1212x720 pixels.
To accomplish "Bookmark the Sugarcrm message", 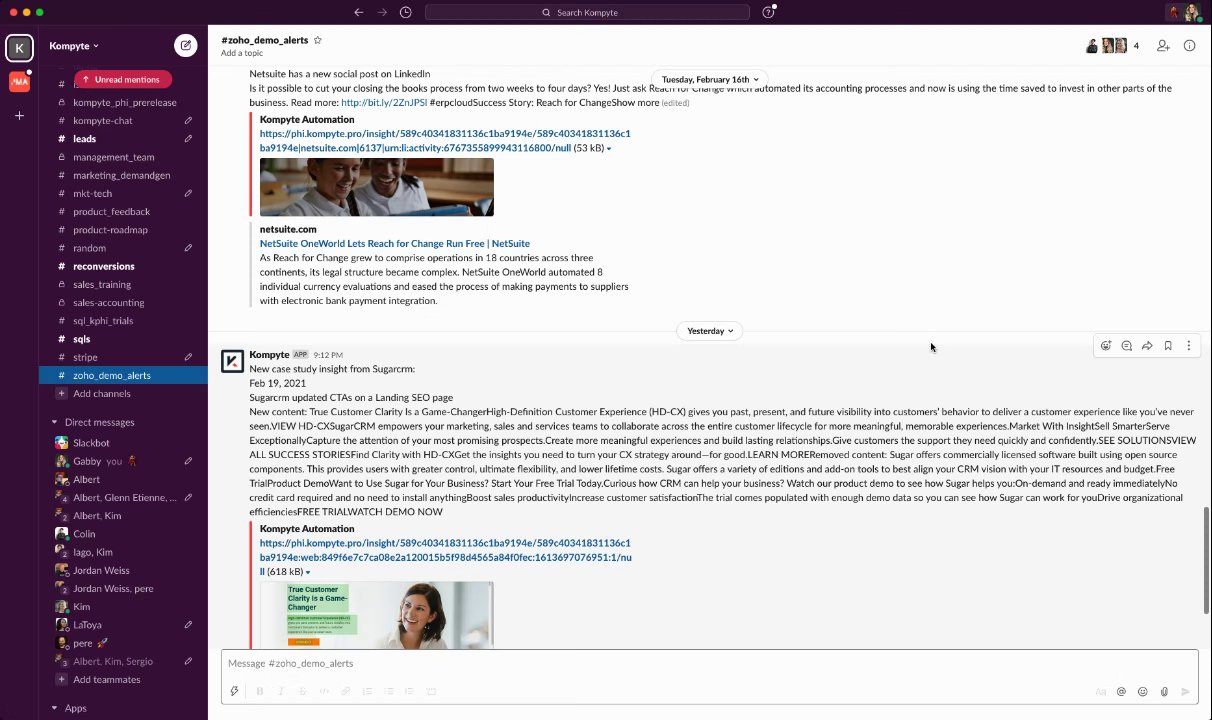I will click(1168, 346).
